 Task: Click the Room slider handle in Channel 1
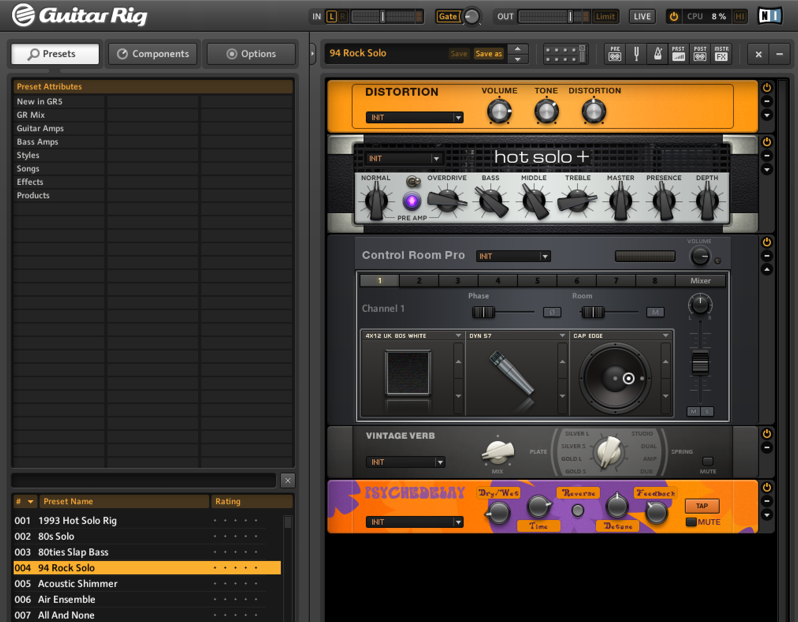pos(593,312)
